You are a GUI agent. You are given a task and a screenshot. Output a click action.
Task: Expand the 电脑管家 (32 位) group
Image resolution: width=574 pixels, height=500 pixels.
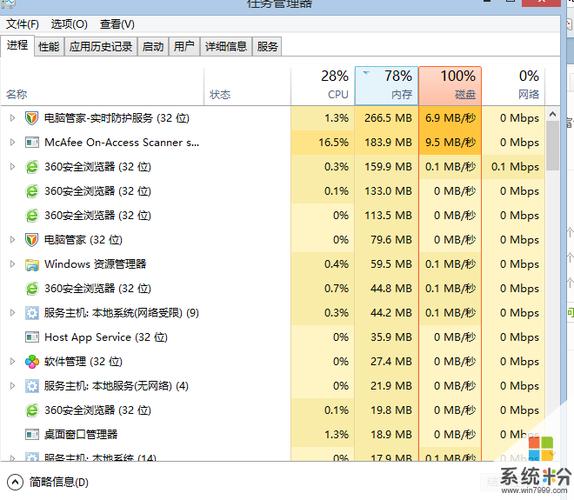pos(12,240)
